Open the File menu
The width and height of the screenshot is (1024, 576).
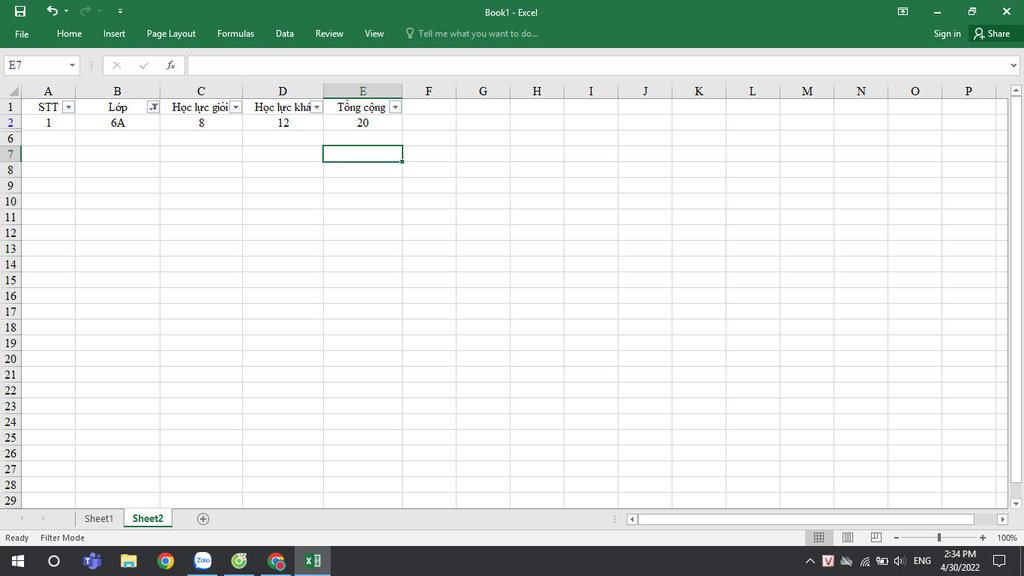[x=22, y=34]
